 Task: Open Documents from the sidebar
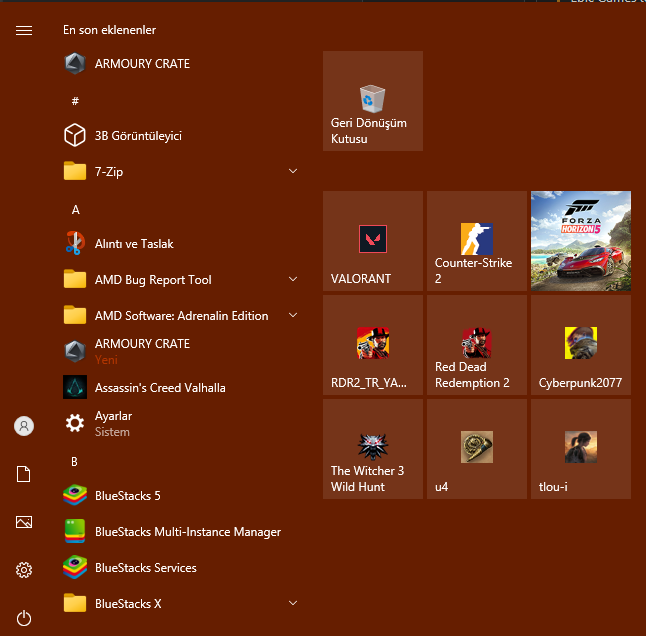point(23,474)
